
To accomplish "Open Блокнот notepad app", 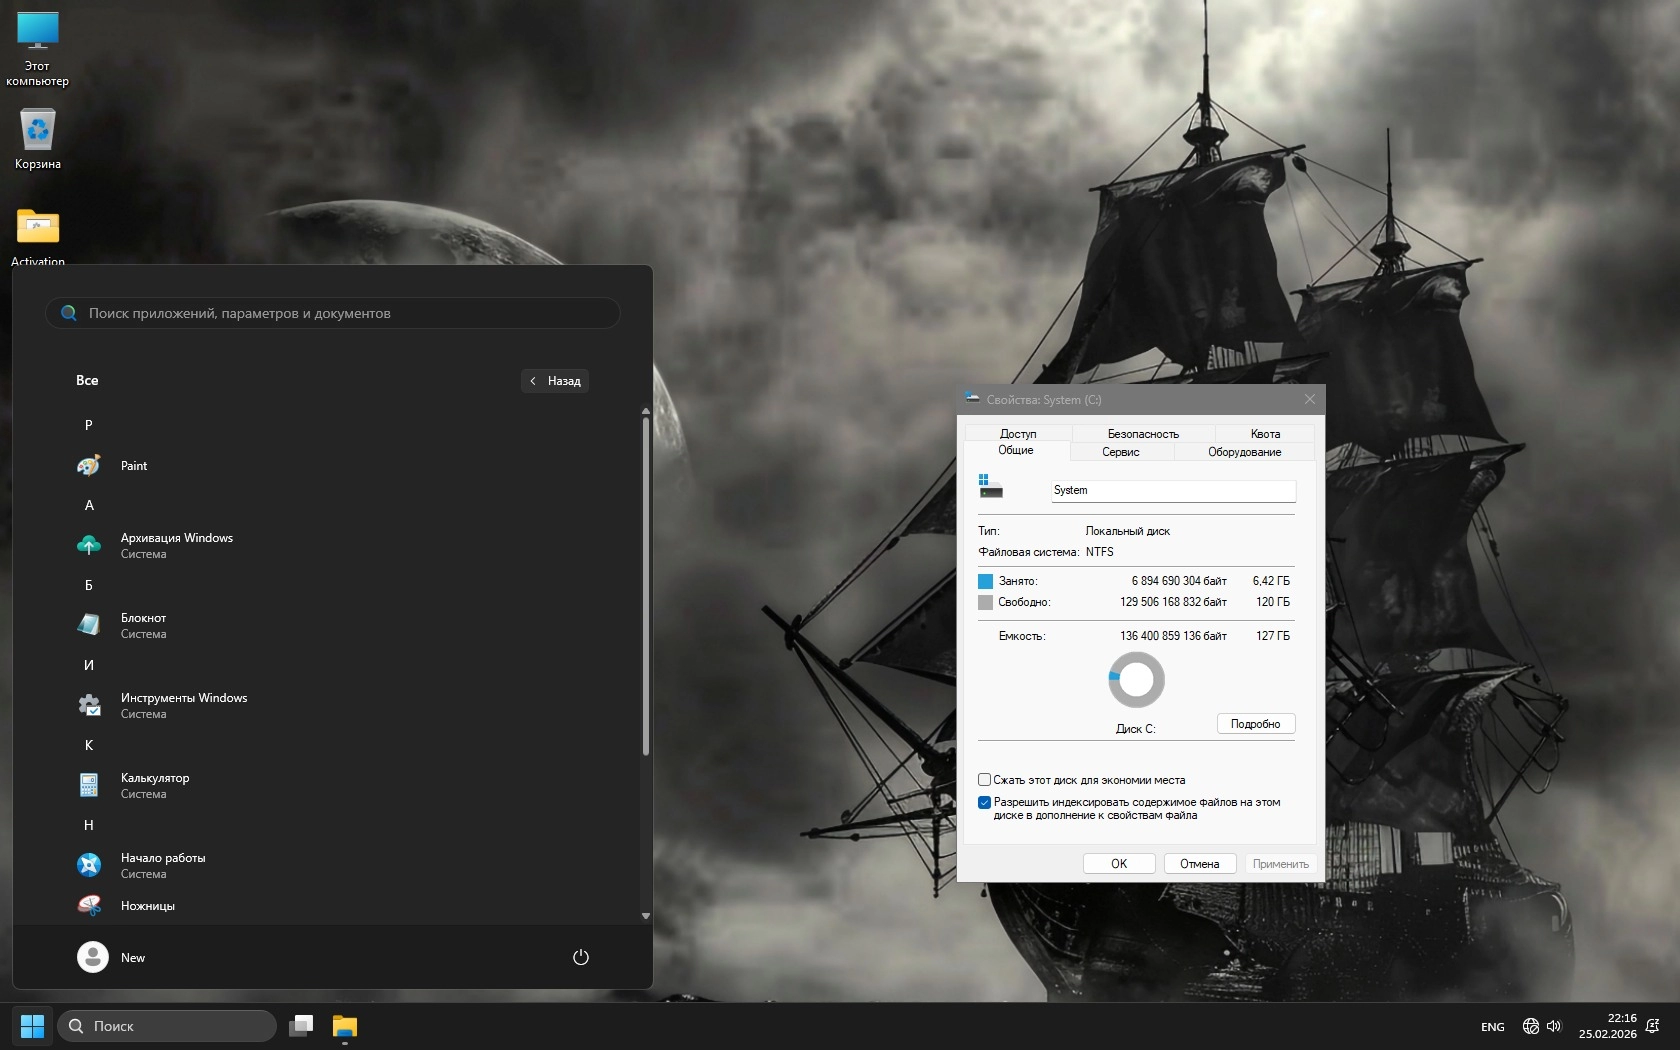I will click(143, 625).
